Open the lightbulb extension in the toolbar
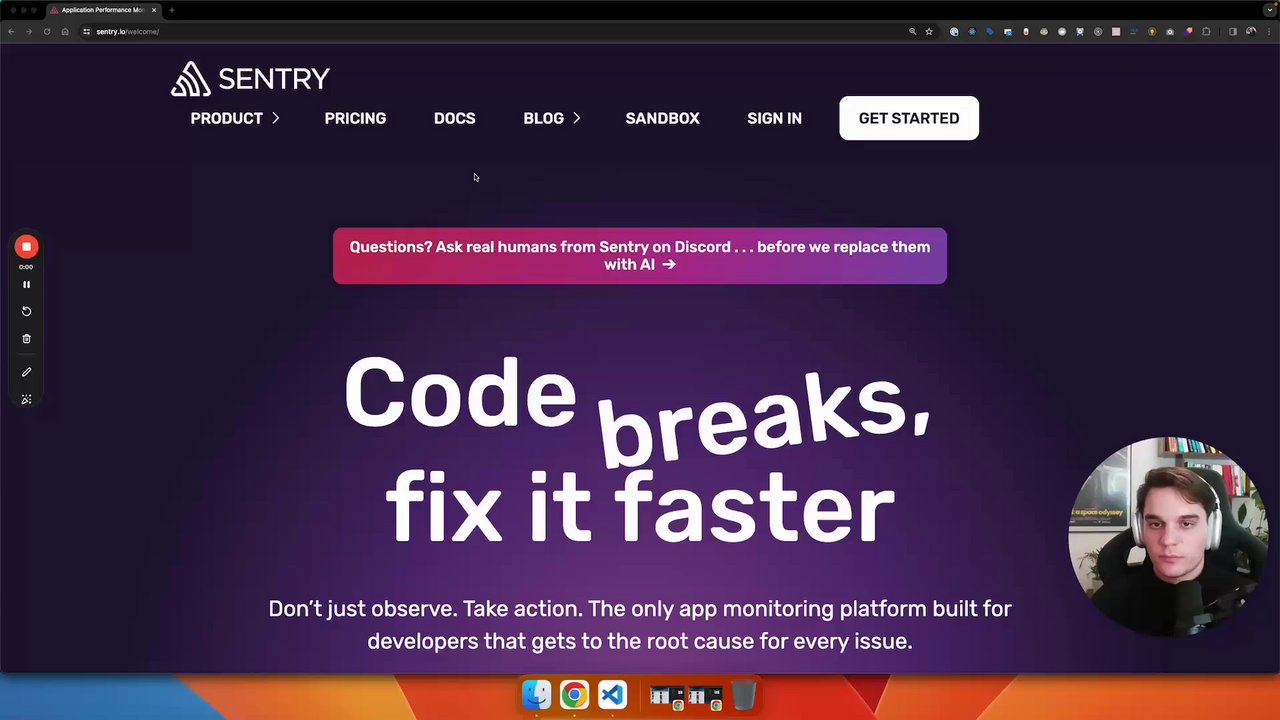Screen dimensions: 1280x720 click(1152, 32)
